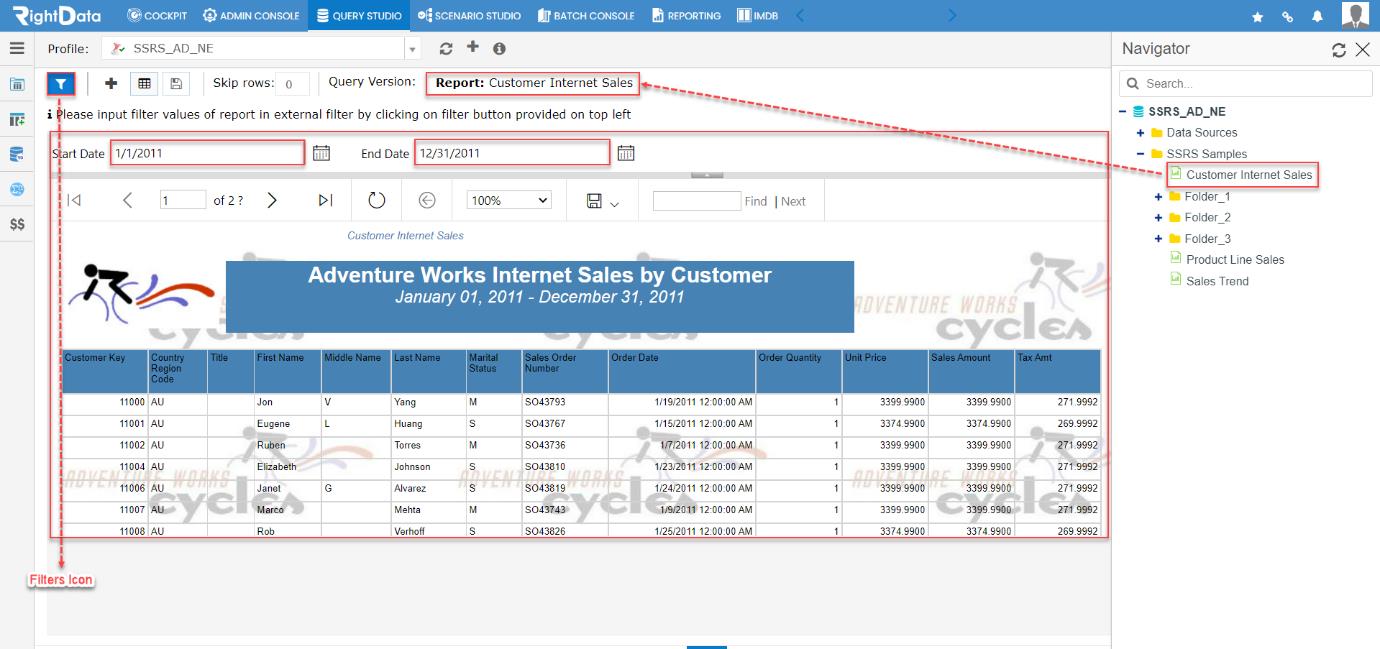Select the Product Line Sales report
Viewport: 1380px width, 649px height.
(1235, 260)
